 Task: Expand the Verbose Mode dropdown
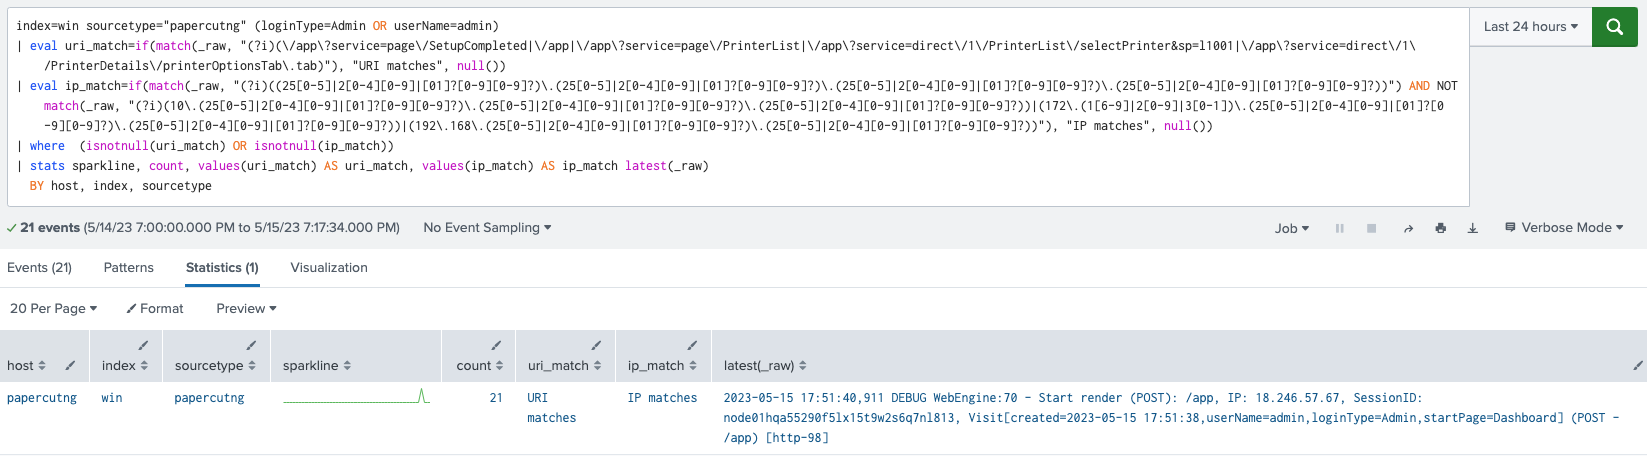(1565, 228)
